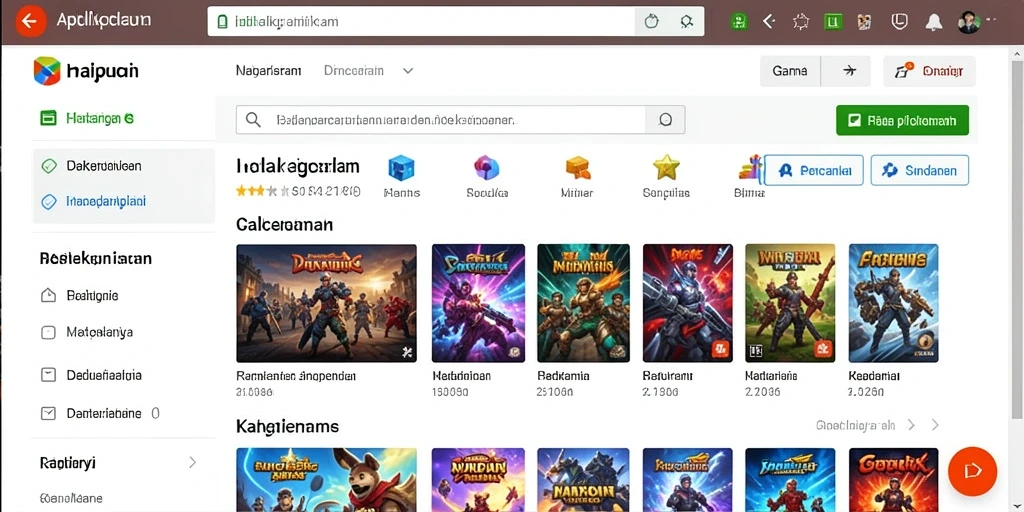Click the first chevron after Gioodnigra eln
The image size is (1024, 512).
(912, 425)
